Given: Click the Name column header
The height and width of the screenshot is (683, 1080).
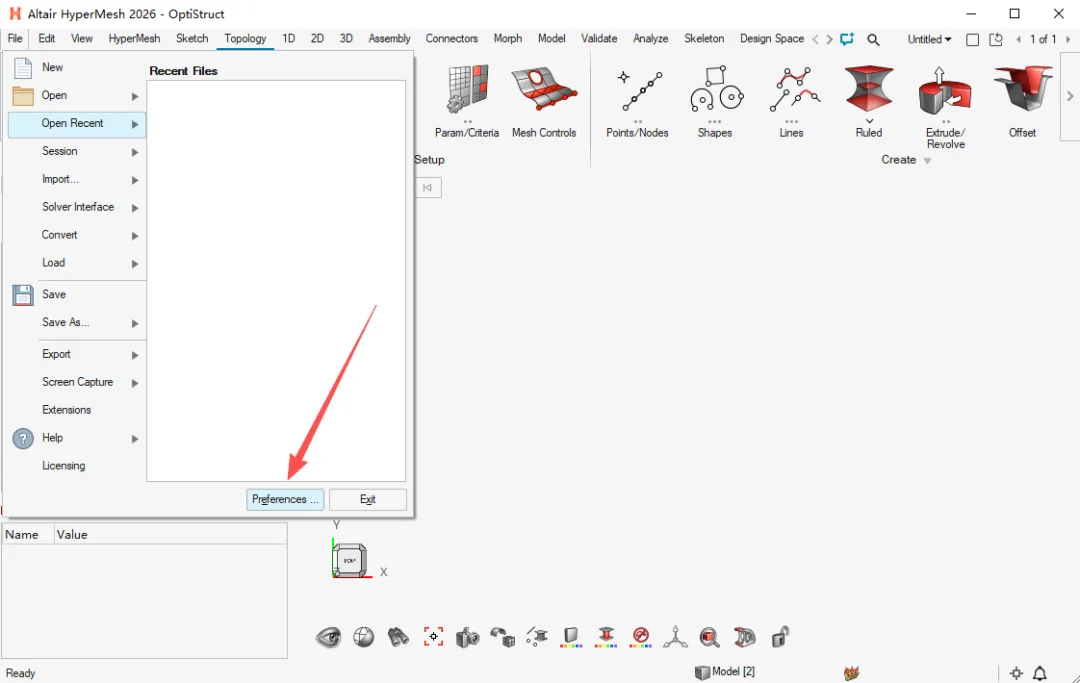Looking at the screenshot, I should pyautogui.click(x=28, y=534).
